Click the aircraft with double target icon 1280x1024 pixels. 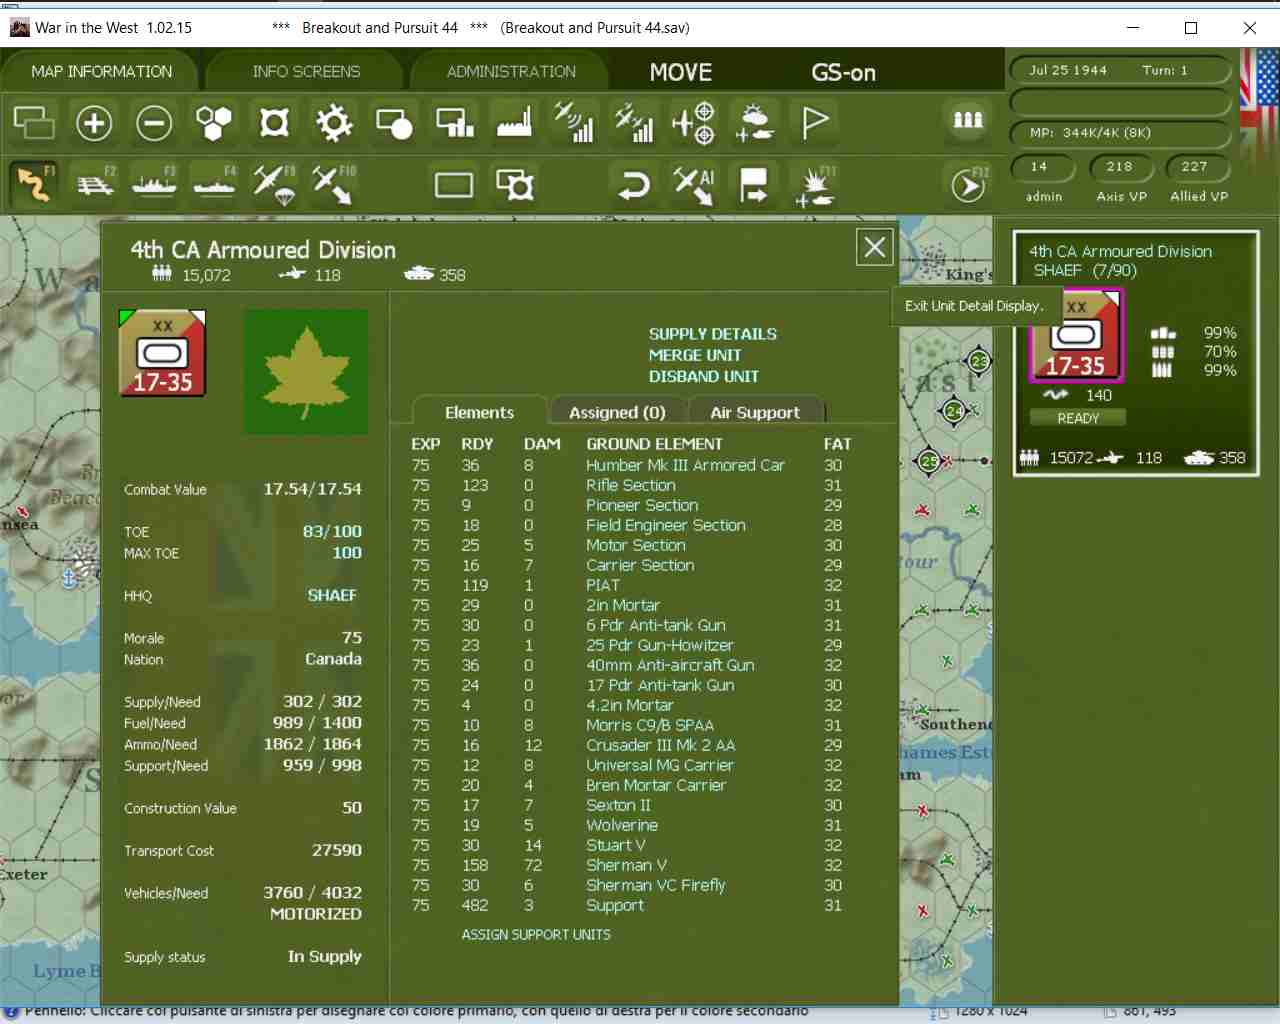693,123
